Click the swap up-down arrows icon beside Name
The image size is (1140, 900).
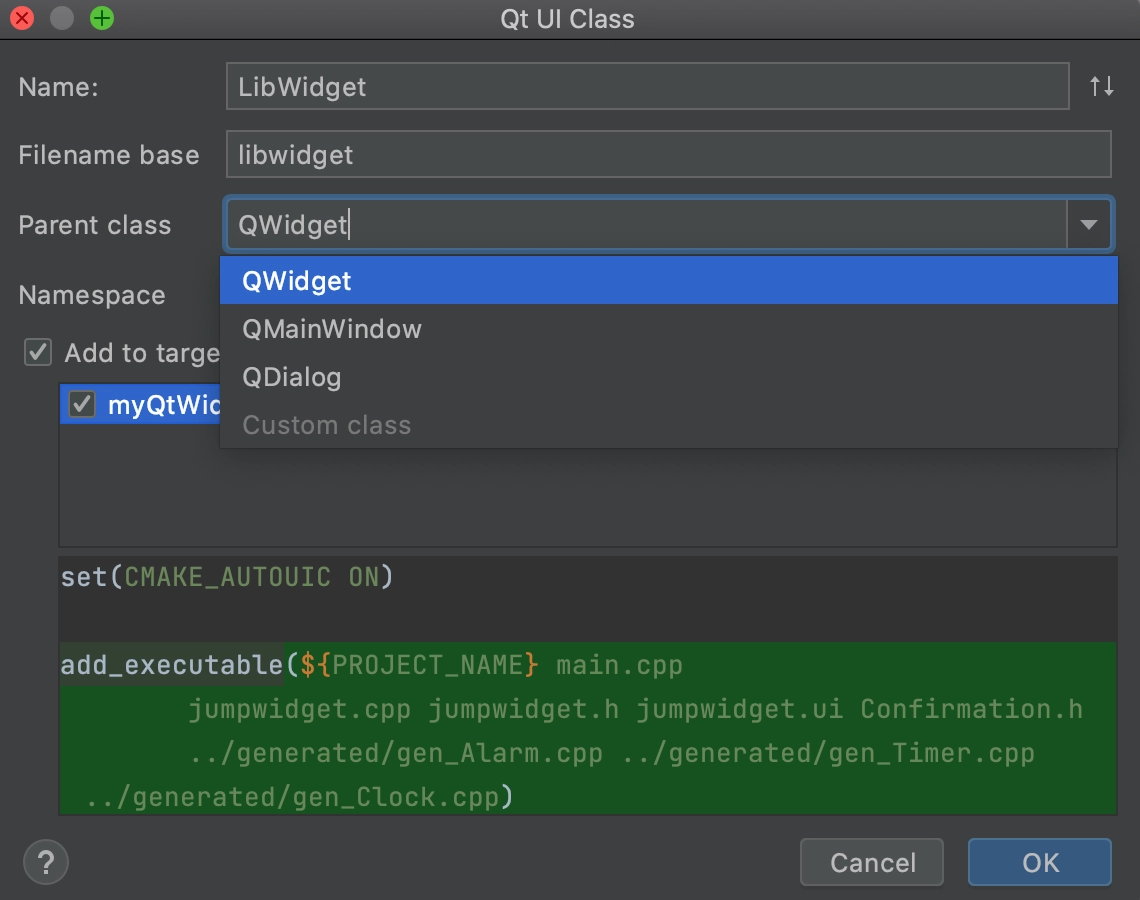1101,87
